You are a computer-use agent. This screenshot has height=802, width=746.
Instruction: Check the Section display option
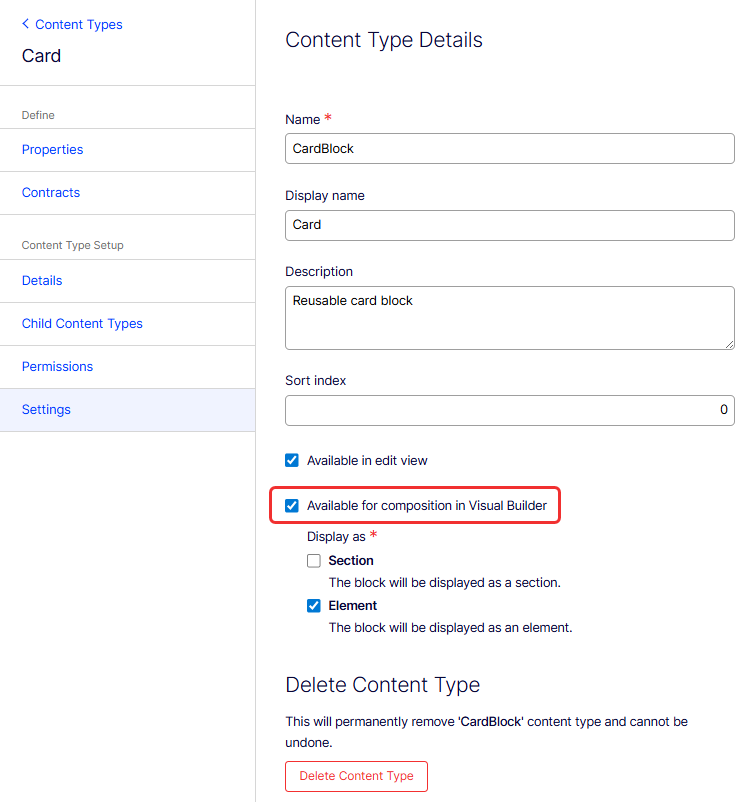[x=314, y=561]
